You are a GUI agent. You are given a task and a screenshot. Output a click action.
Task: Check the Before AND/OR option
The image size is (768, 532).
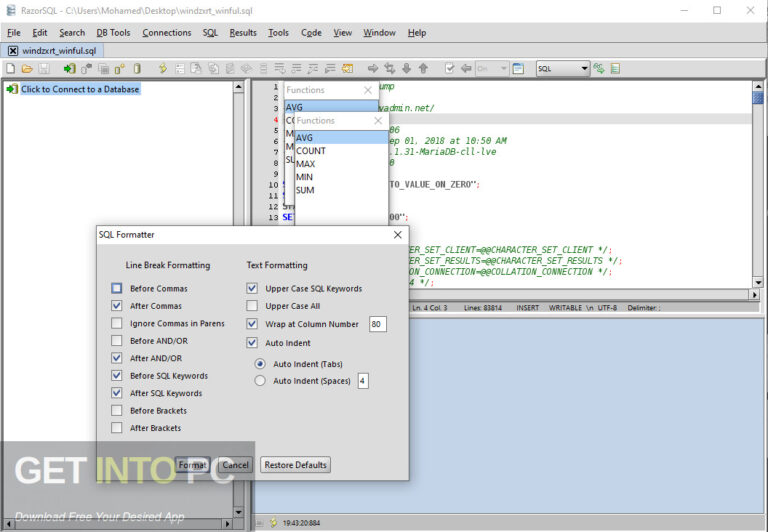pos(117,340)
